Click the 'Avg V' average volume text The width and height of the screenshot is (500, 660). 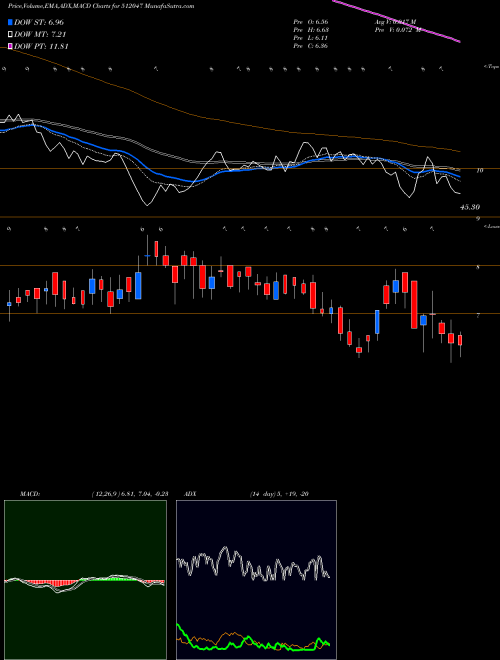coord(394,22)
